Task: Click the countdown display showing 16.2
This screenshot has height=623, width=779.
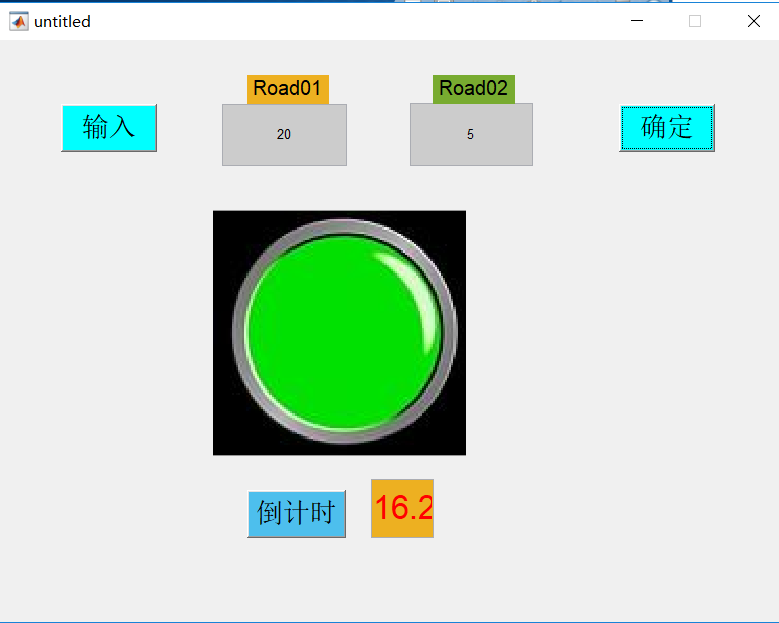Action: click(402, 508)
